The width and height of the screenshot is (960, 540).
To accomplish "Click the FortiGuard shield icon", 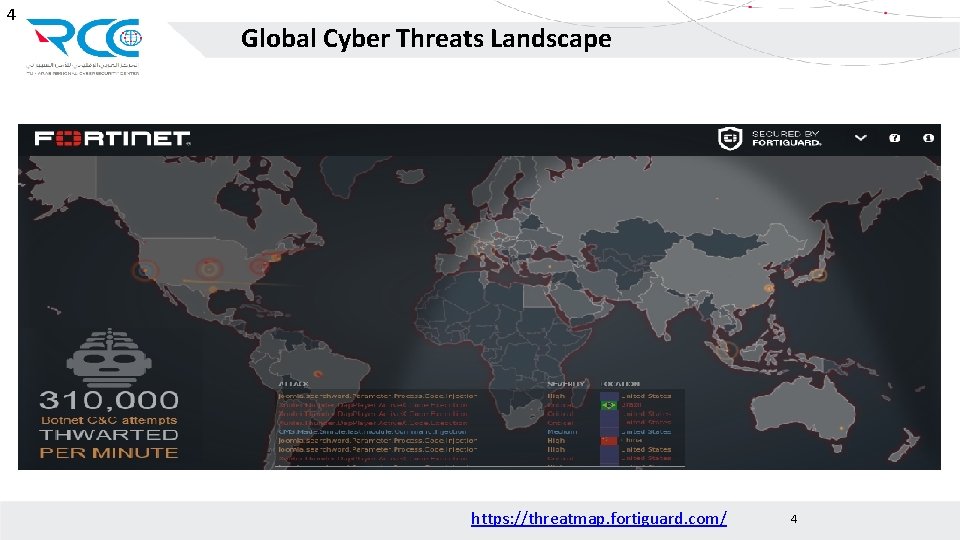I will tap(730, 138).
